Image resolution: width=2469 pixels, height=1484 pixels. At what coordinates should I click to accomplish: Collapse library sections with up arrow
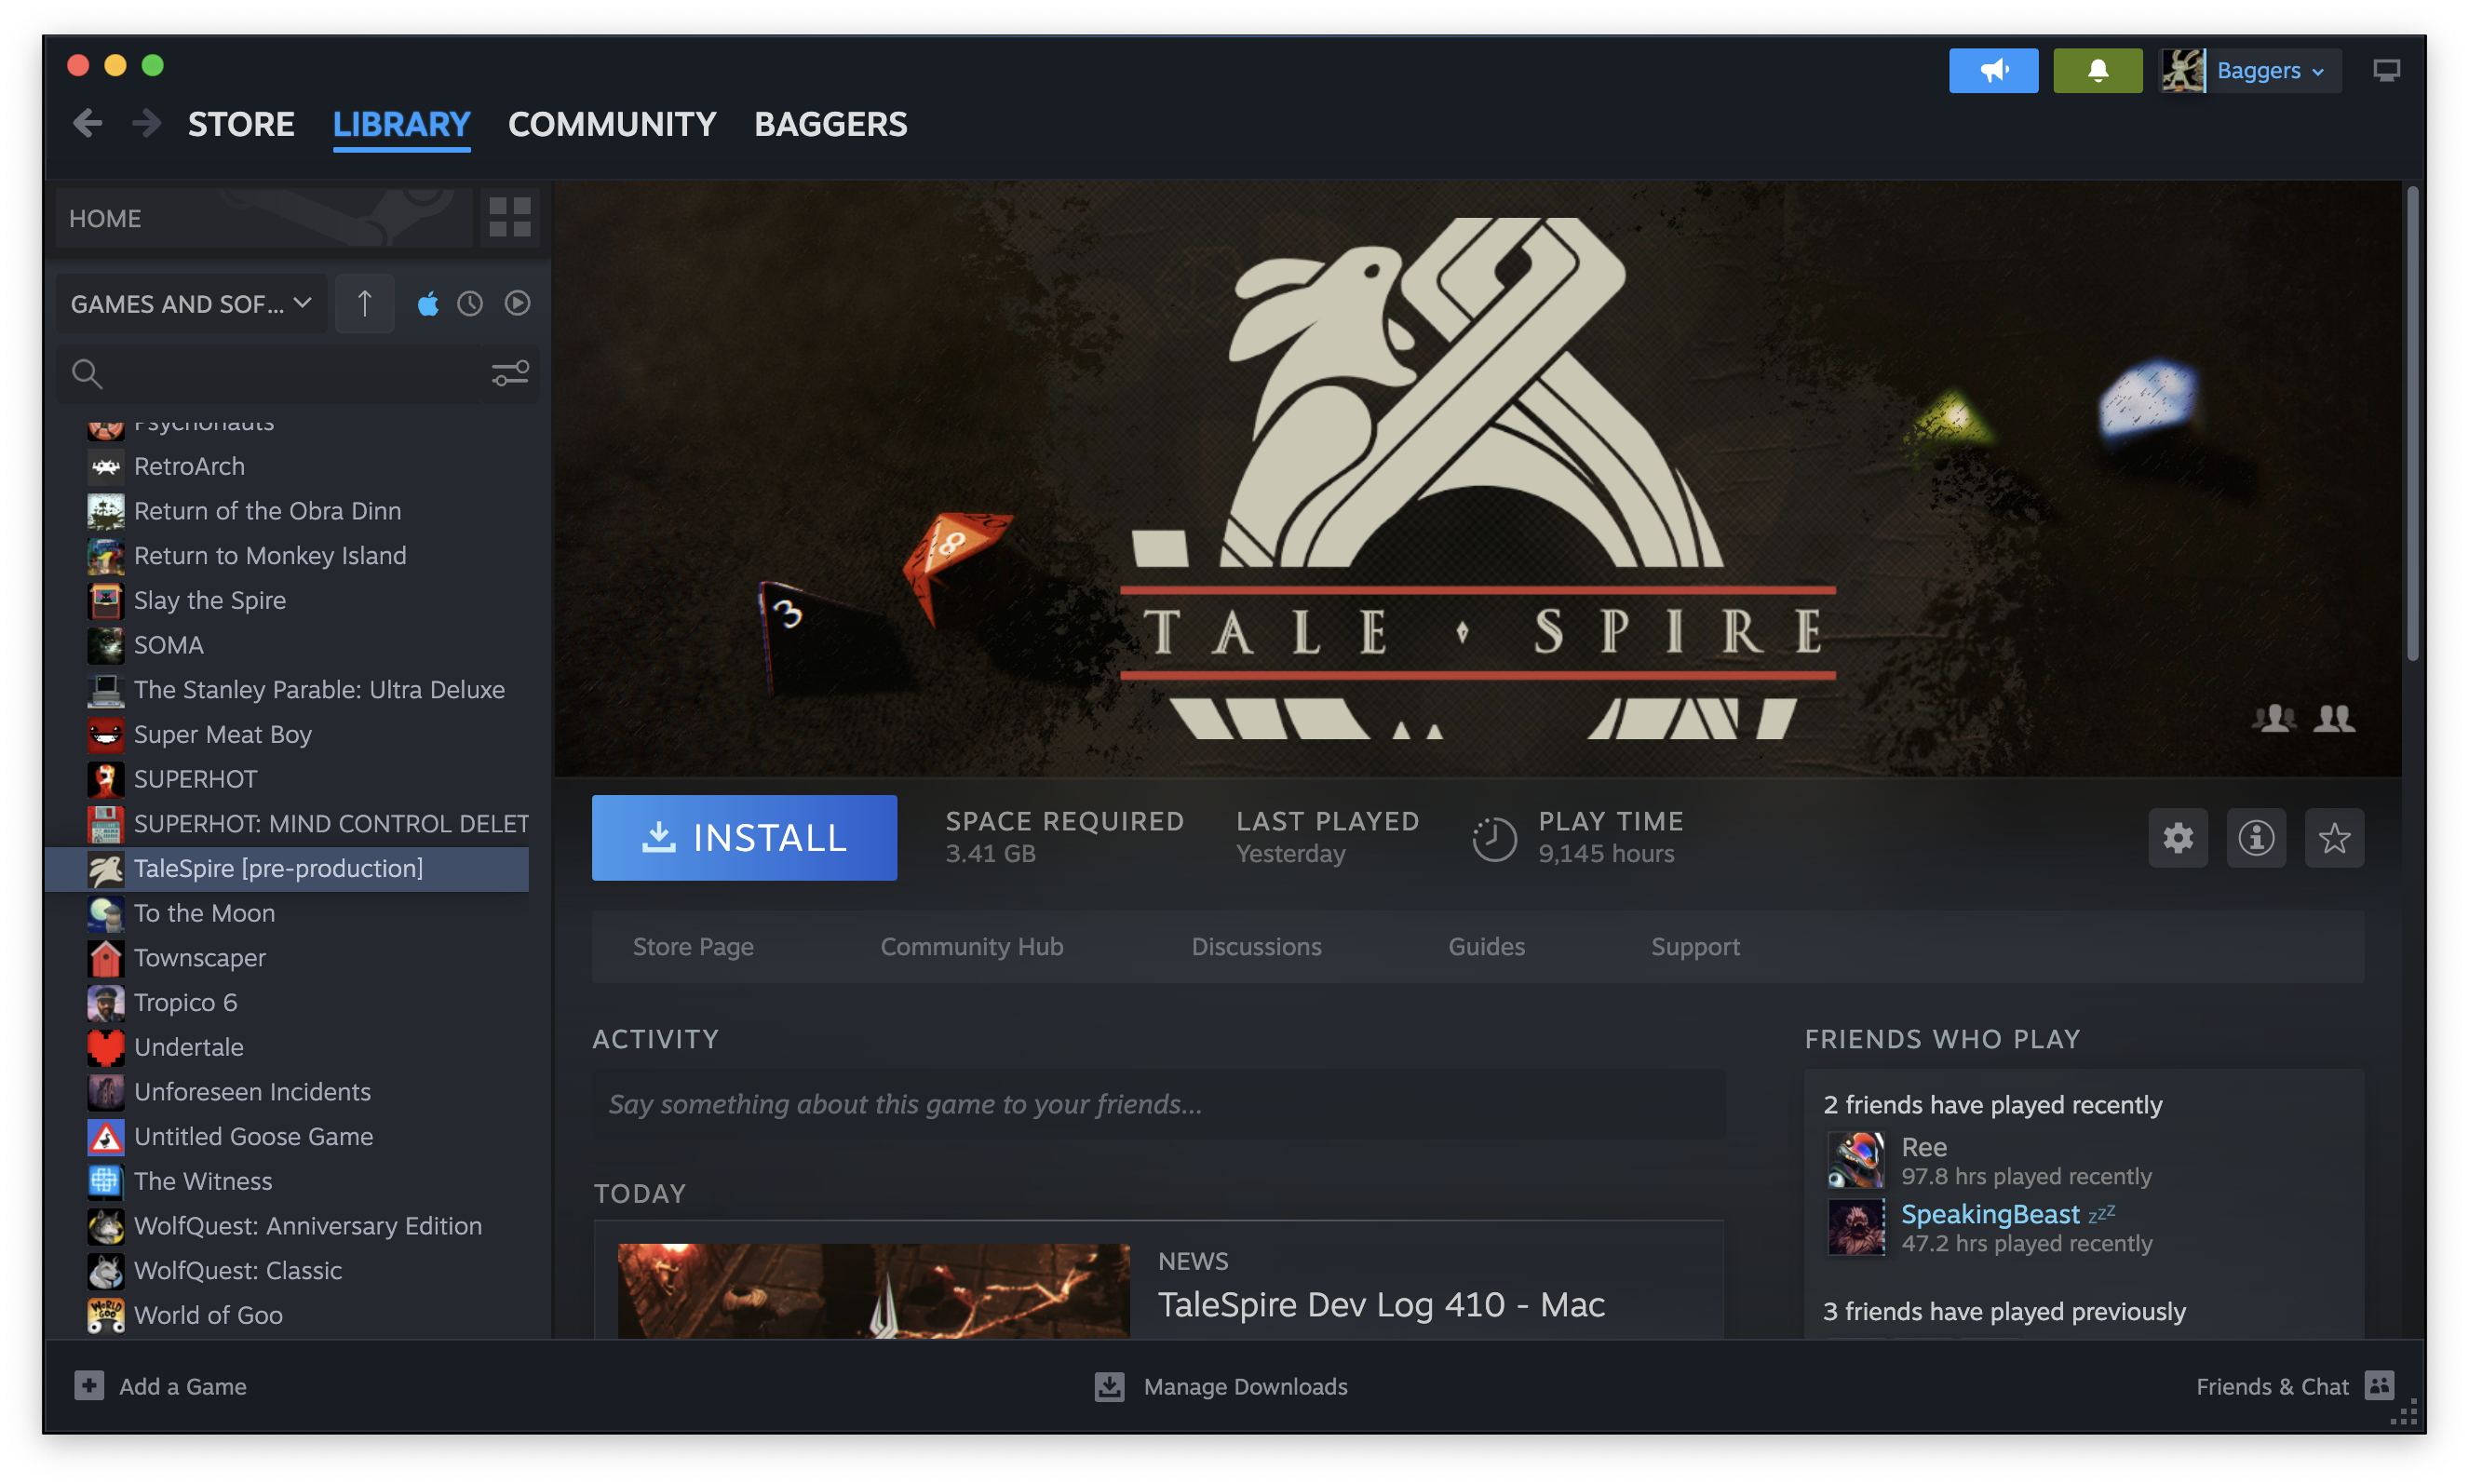click(x=364, y=303)
